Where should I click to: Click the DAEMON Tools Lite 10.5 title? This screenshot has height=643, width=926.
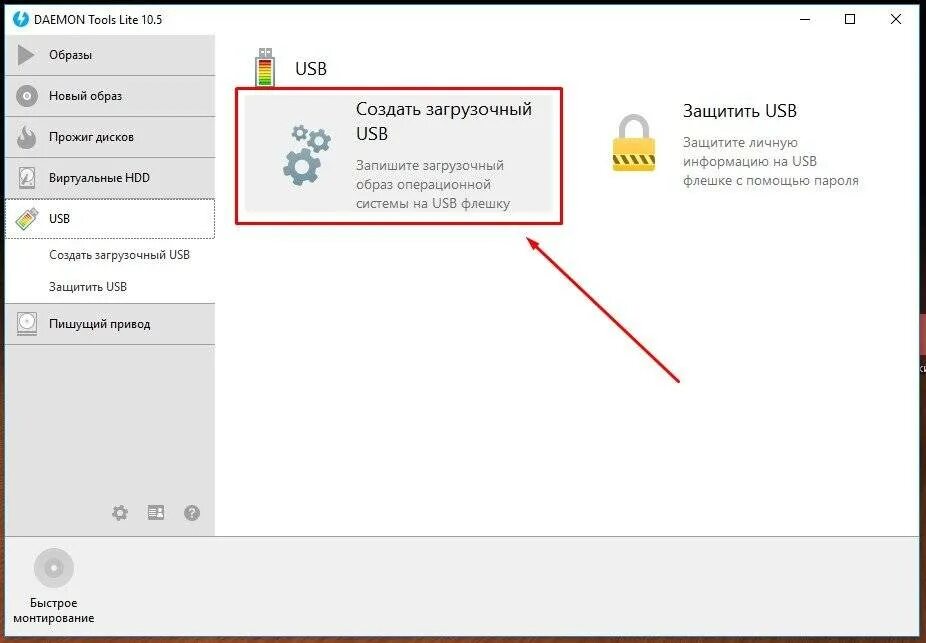coord(98,19)
